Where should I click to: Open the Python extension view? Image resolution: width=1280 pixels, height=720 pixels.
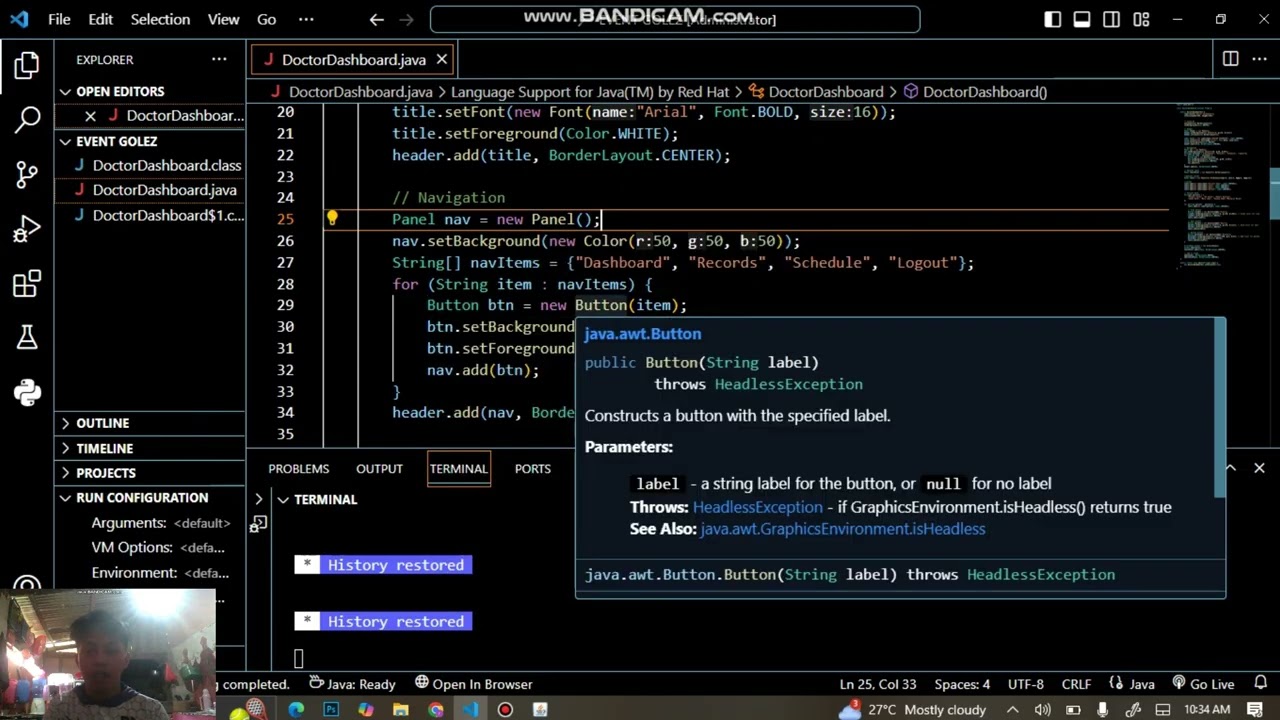[x=27, y=392]
